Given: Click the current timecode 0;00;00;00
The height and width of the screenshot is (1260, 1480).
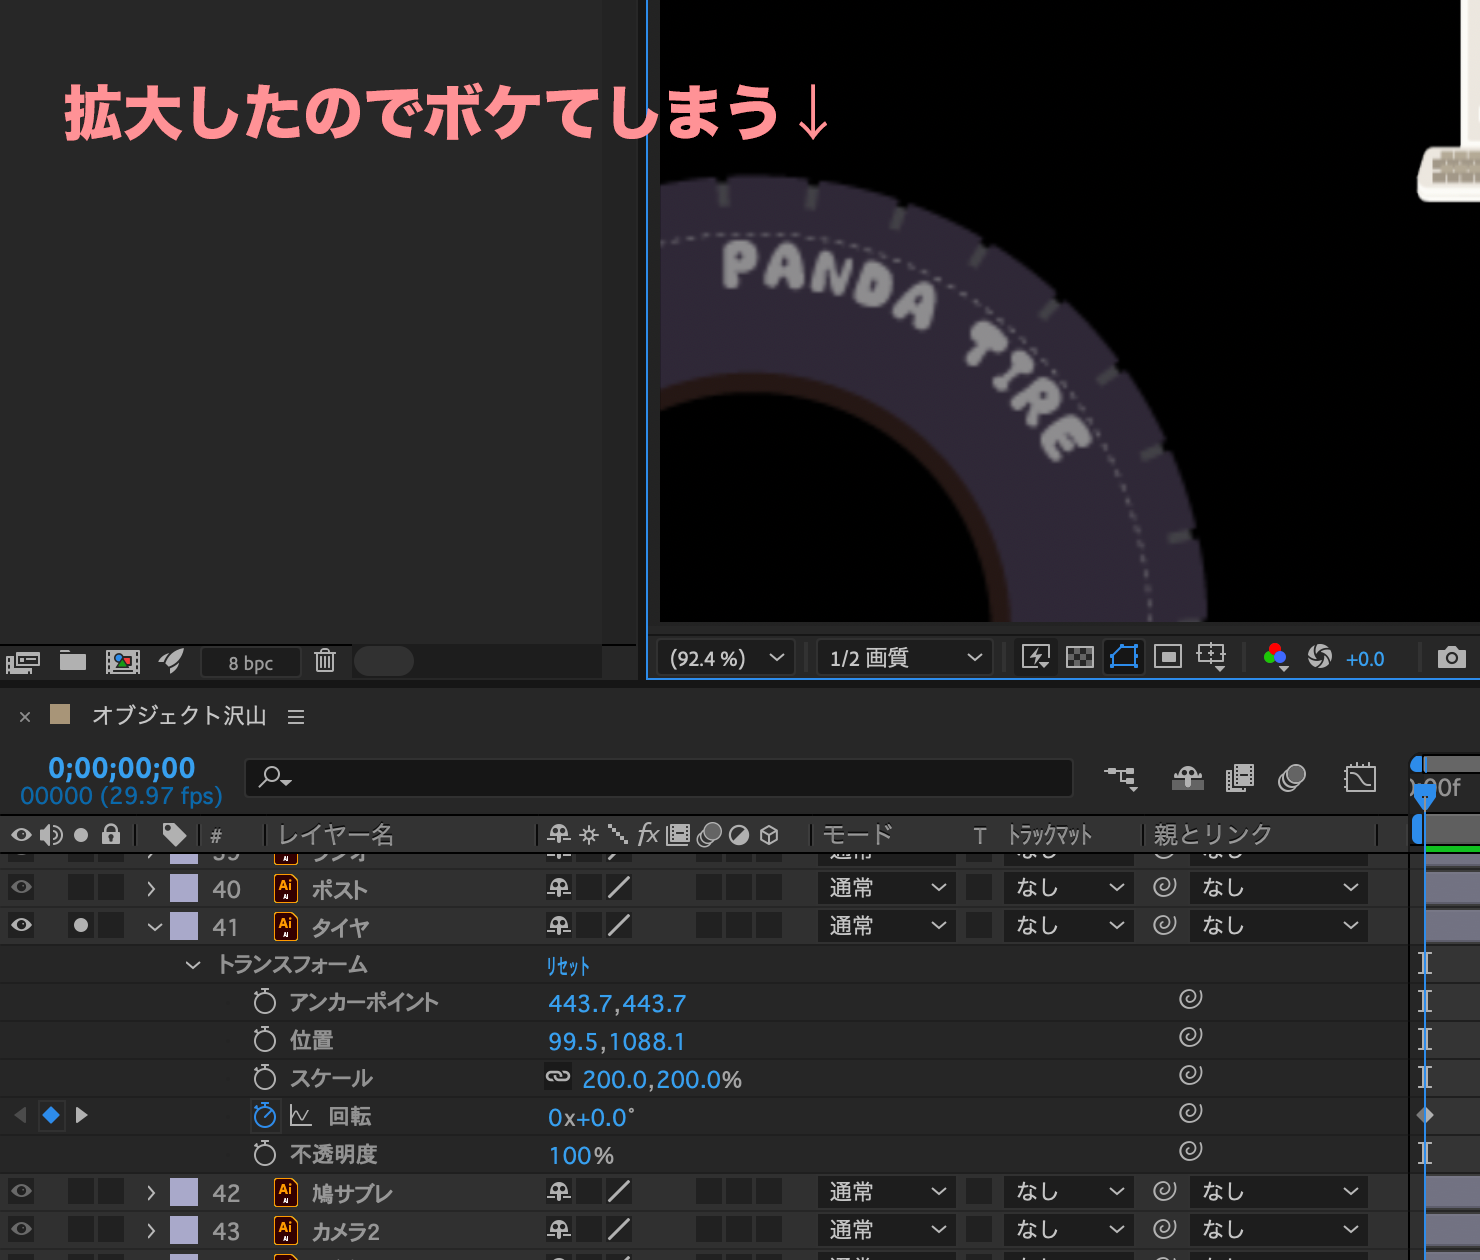Looking at the screenshot, I should click(122, 768).
